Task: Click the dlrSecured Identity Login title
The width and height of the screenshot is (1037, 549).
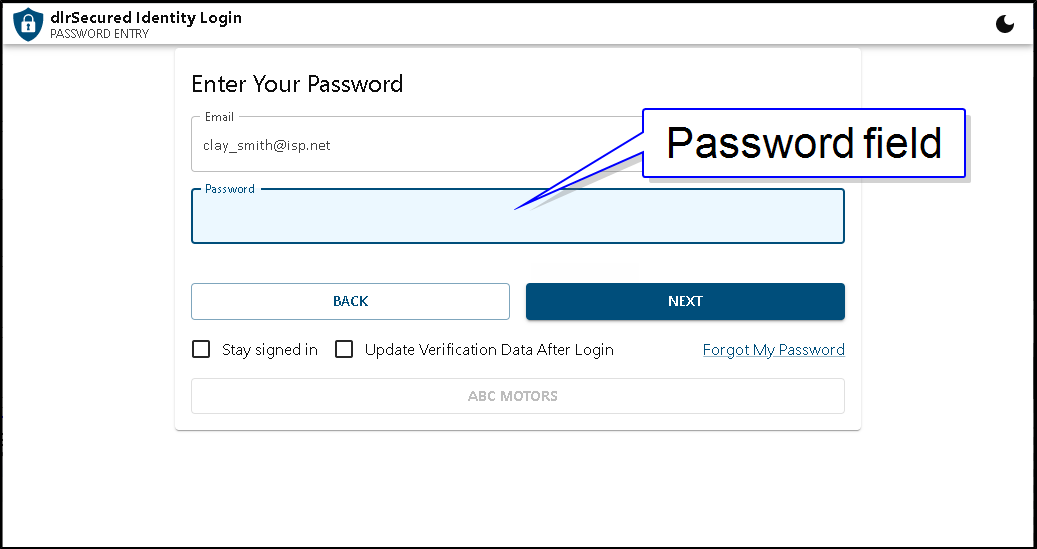Action: pyautogui.click(x=146, y=17)
